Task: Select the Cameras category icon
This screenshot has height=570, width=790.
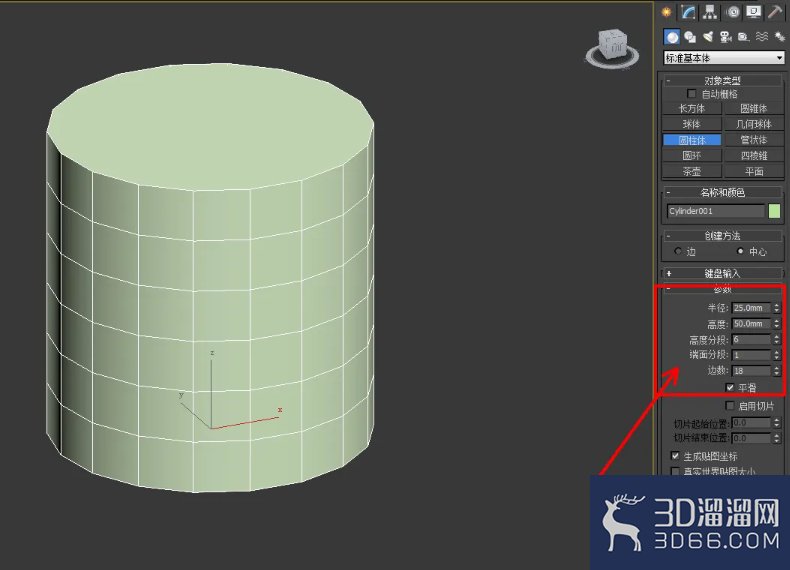Action: click(x=726, y=37)
